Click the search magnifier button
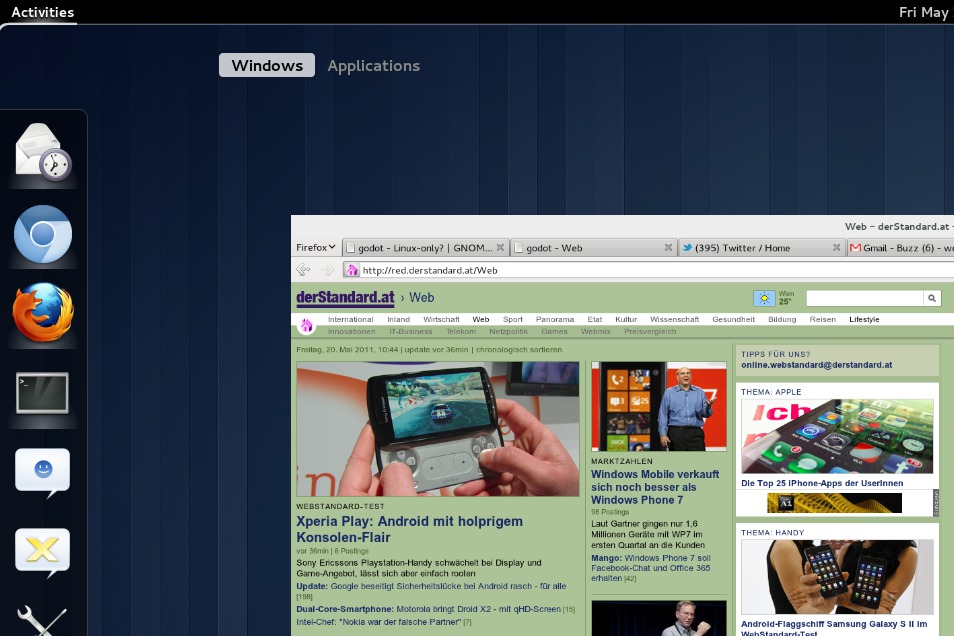 click(931, 298)
